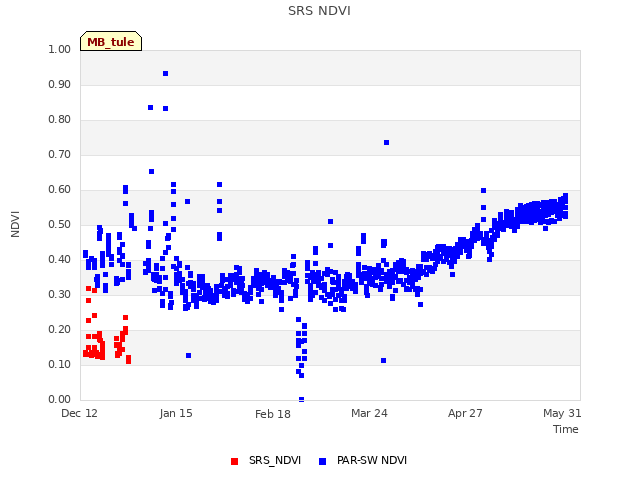Click the NDVI y-axis label
The width and height of the screenshot is (640, 480).
pos(15,224)
